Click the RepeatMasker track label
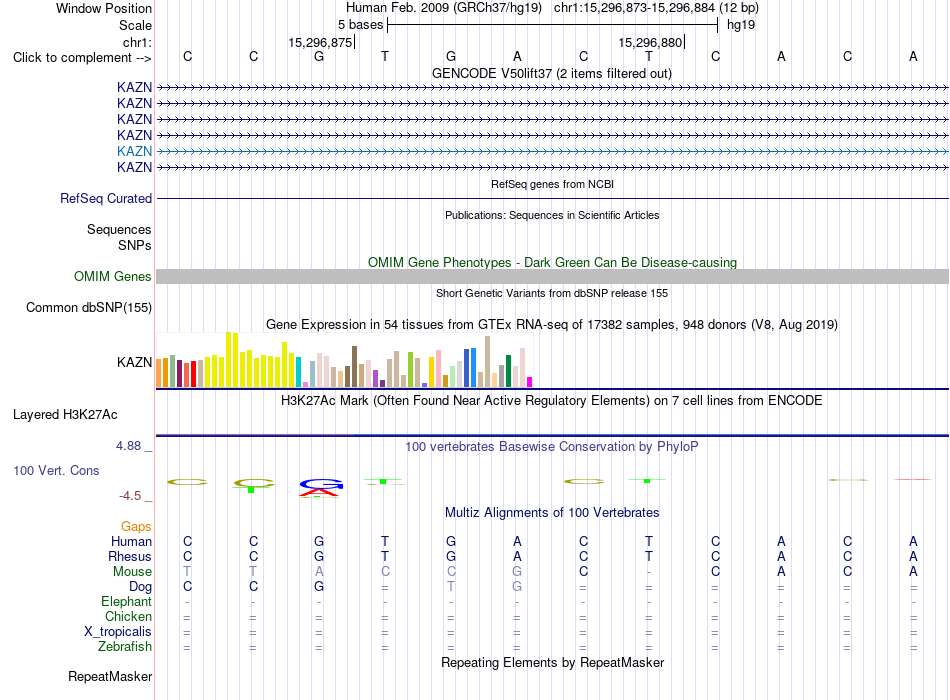 pos(110,676)
